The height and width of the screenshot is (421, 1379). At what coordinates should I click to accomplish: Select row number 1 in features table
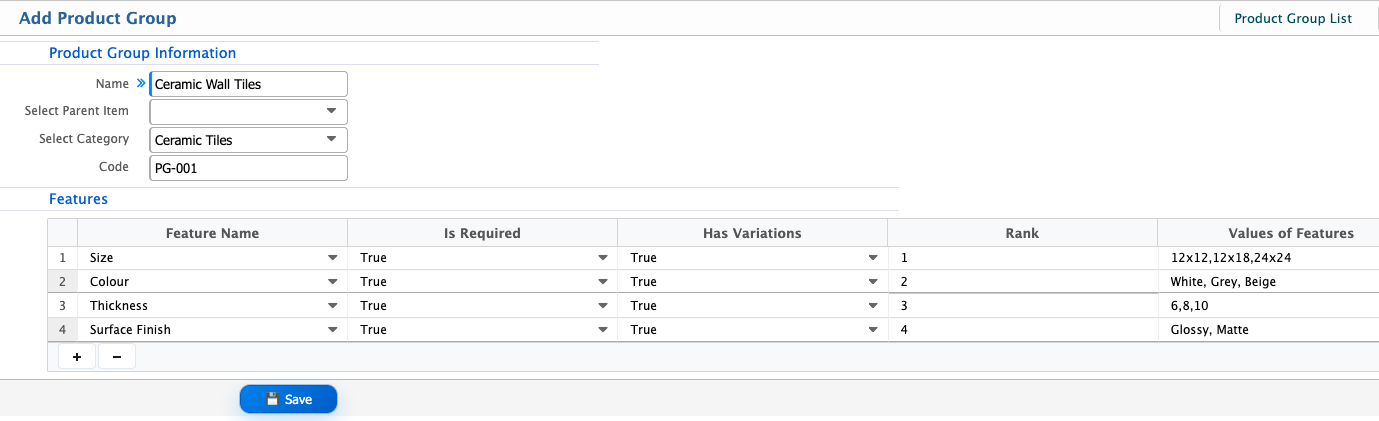point(62,258)
